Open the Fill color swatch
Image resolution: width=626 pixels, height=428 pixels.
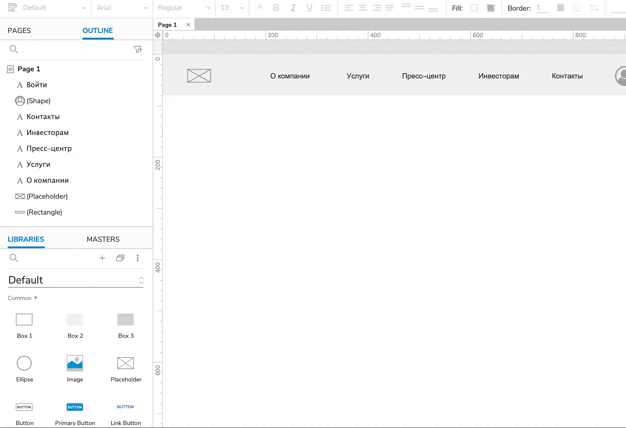[474, 8]
